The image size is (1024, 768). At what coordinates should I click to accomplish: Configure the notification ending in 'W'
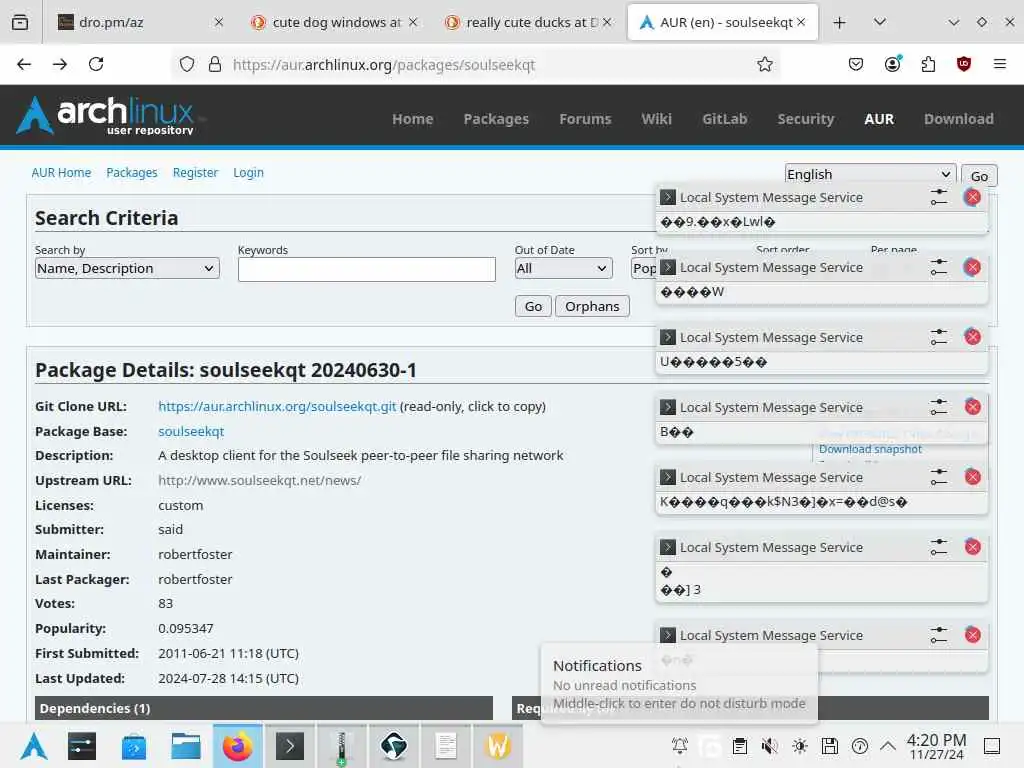938,267
